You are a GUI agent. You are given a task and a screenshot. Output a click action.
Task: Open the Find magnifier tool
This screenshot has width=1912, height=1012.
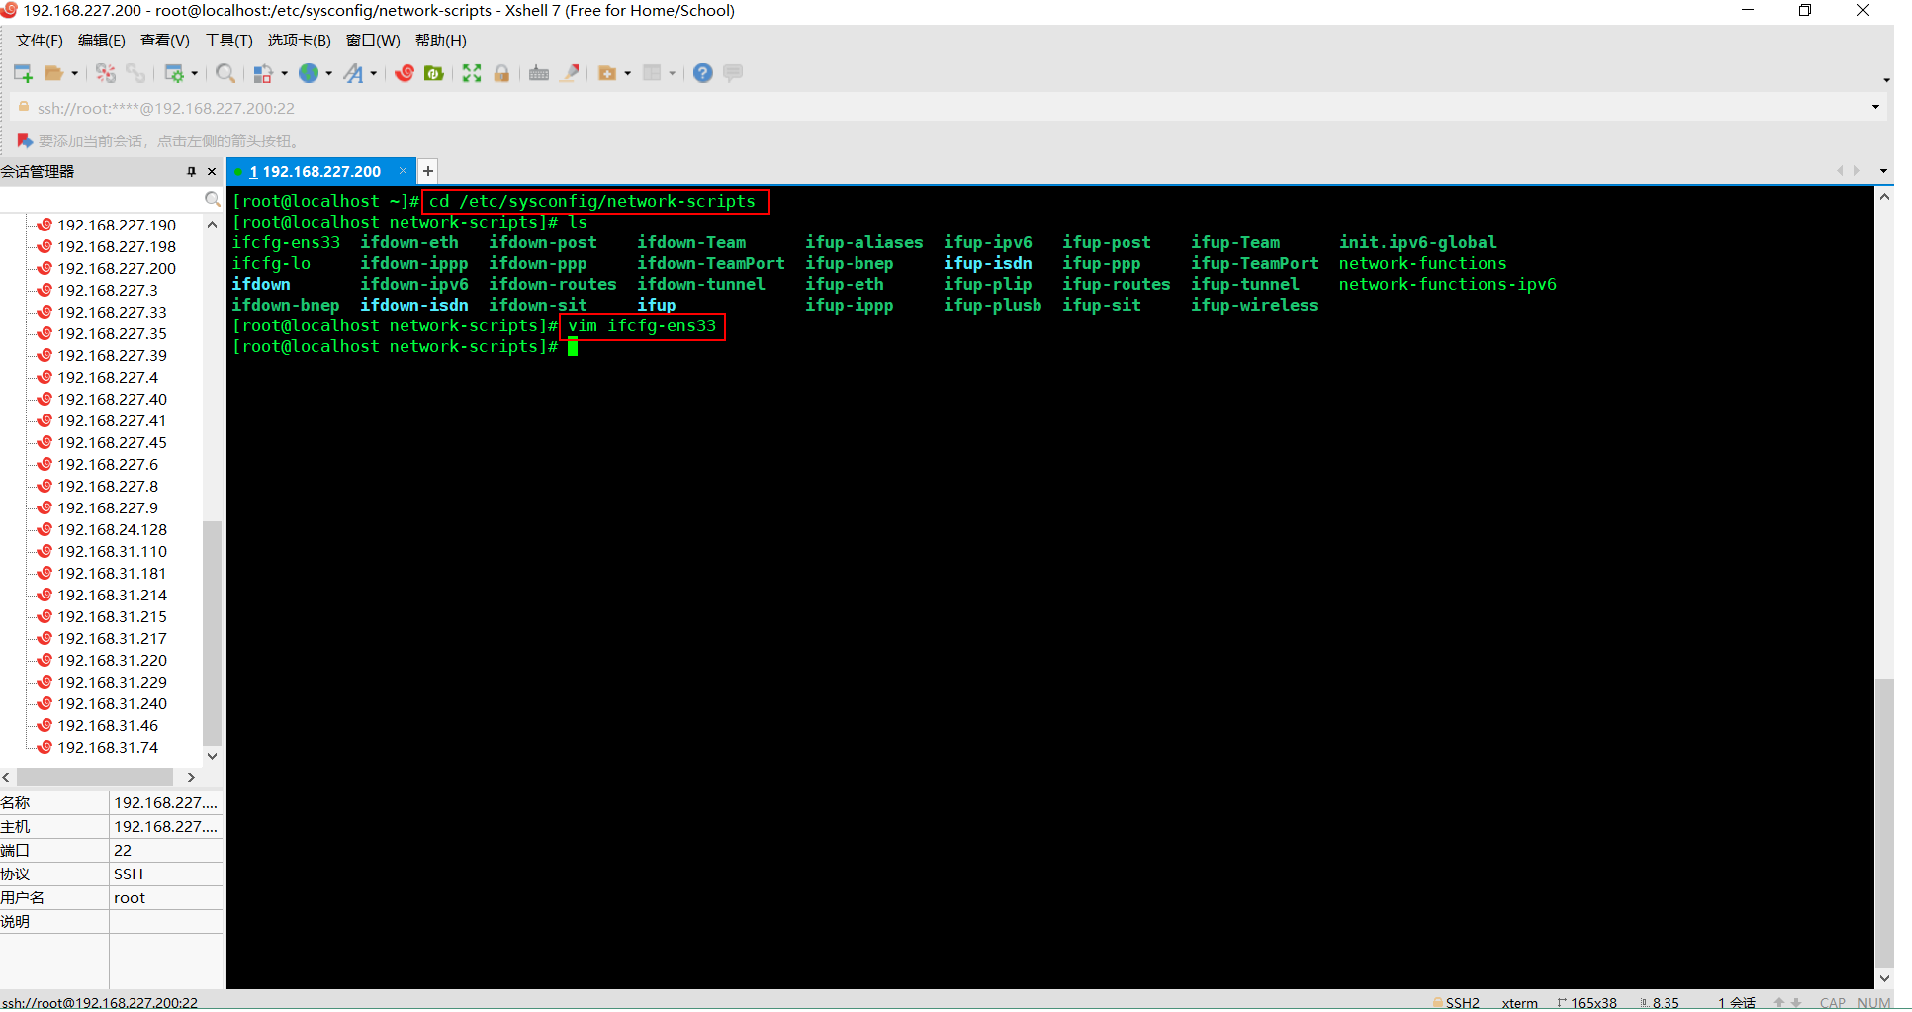point(226,73)
